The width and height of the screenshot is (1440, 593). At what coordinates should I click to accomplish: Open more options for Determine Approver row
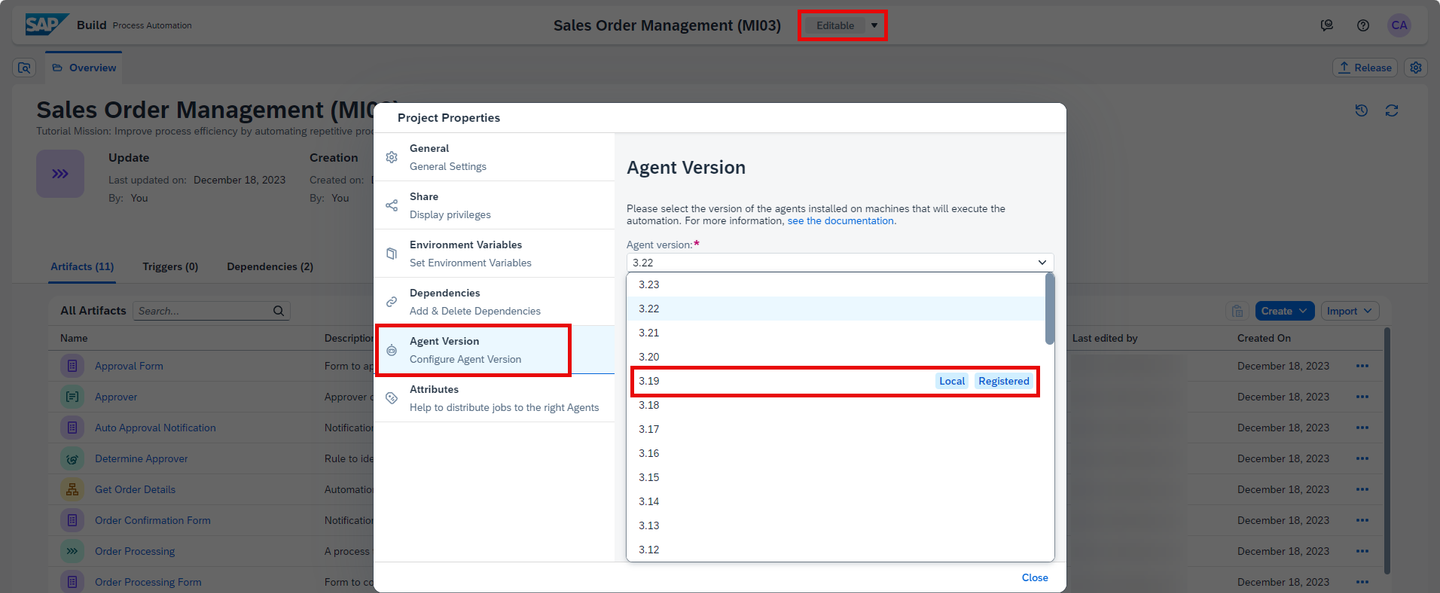[x=1362, y=459]
